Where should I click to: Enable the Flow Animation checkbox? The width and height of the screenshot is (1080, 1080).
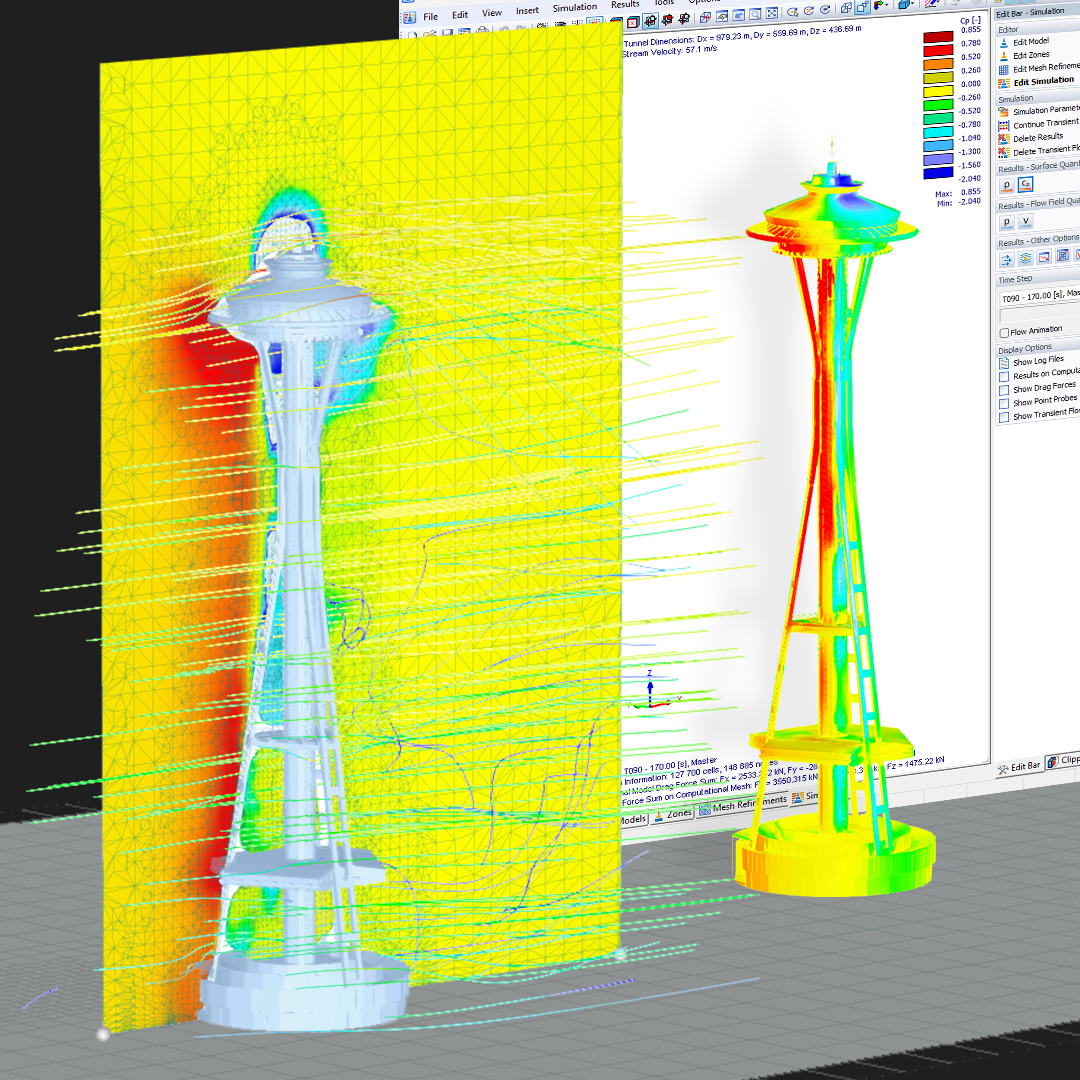[1004, 333]
